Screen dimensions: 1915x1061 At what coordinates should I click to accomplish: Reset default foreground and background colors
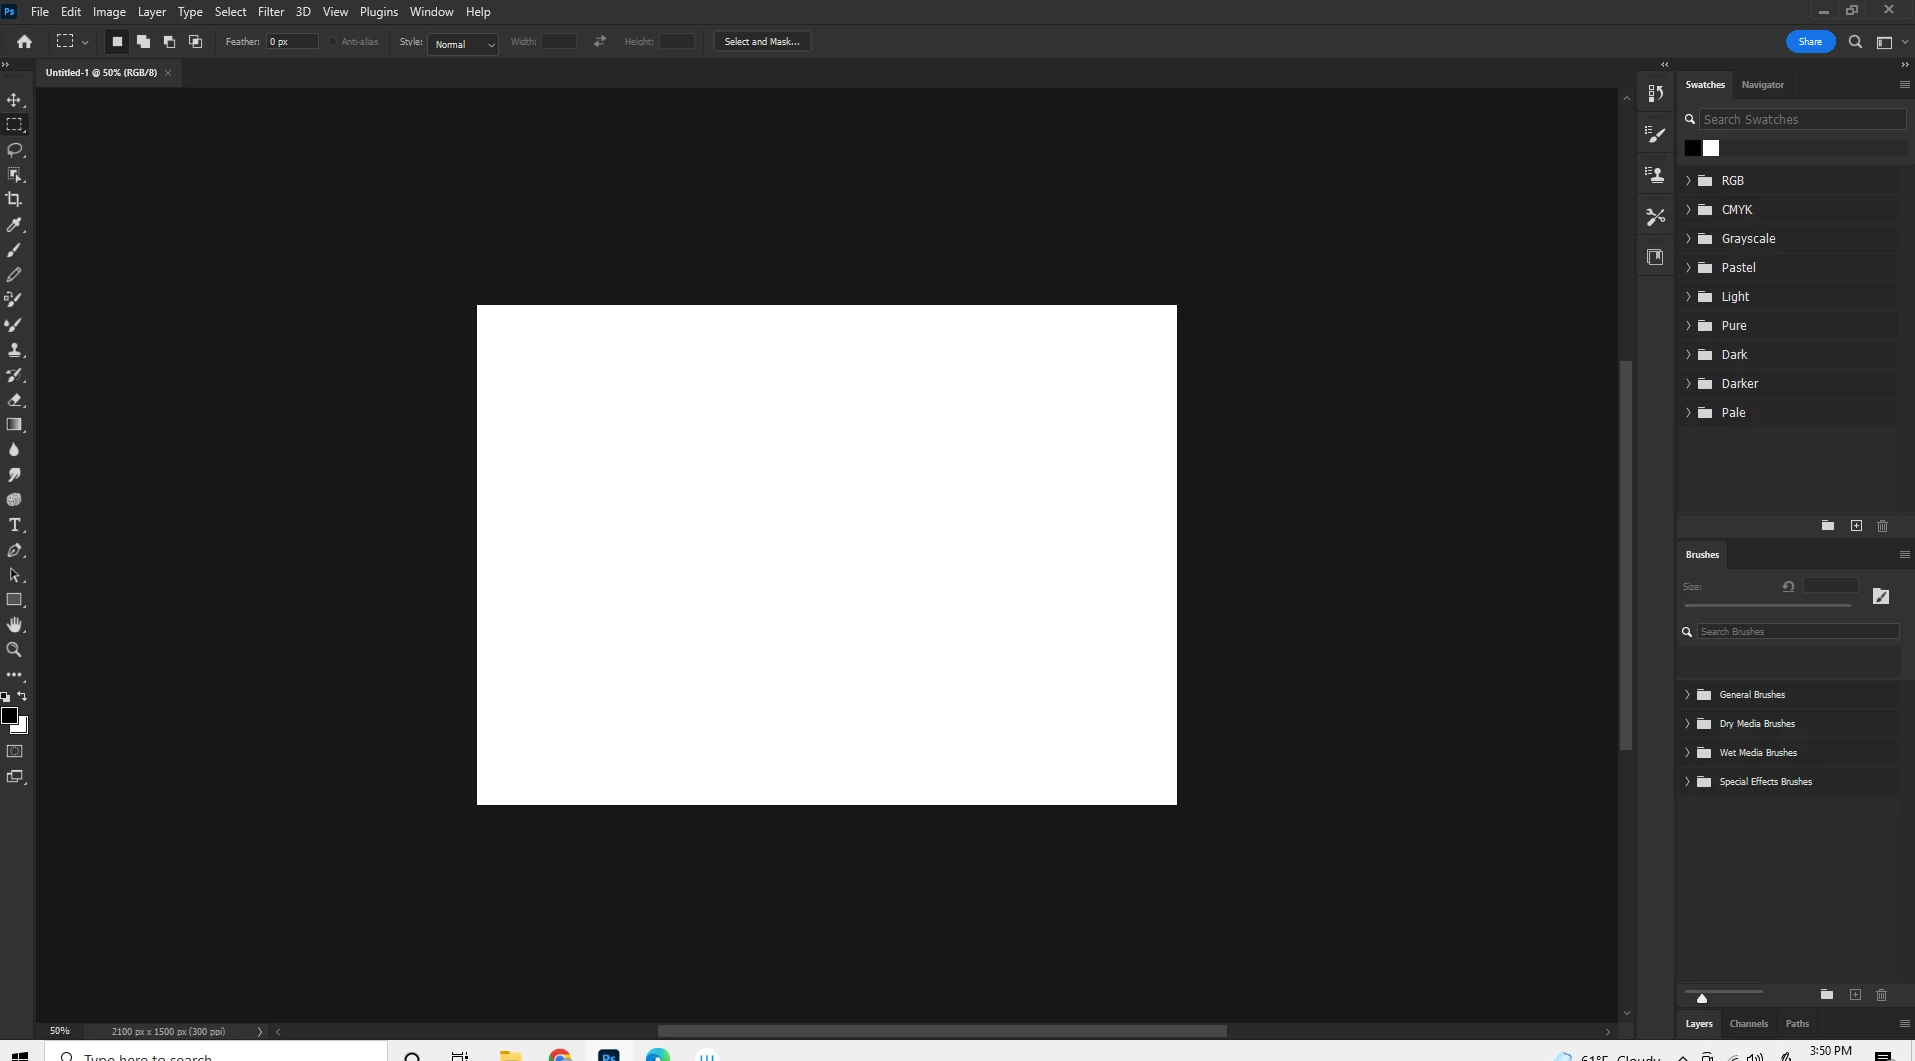[x=5, y=697]
